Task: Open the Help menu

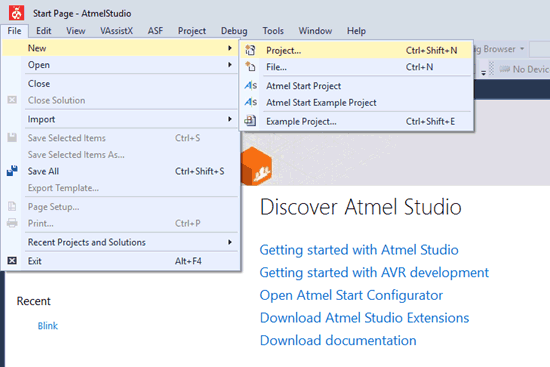Action: click(356, 31)
